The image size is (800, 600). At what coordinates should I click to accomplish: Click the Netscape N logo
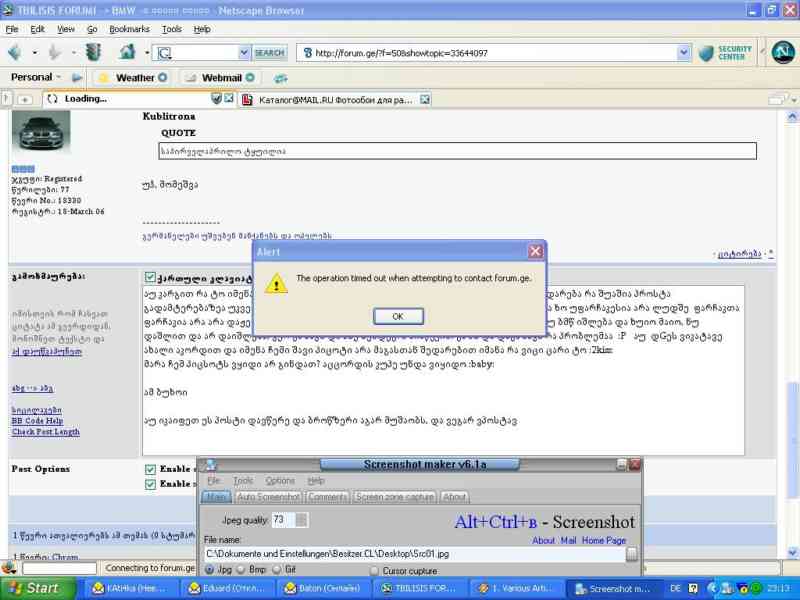pyautogui.click(x=783, y=53)
